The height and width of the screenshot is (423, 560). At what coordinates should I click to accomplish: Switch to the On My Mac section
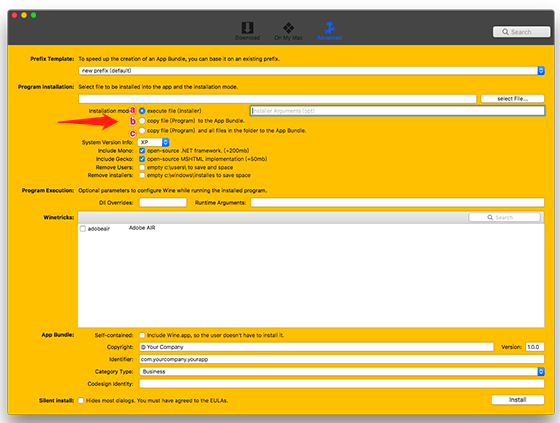(x=288, y=31)
